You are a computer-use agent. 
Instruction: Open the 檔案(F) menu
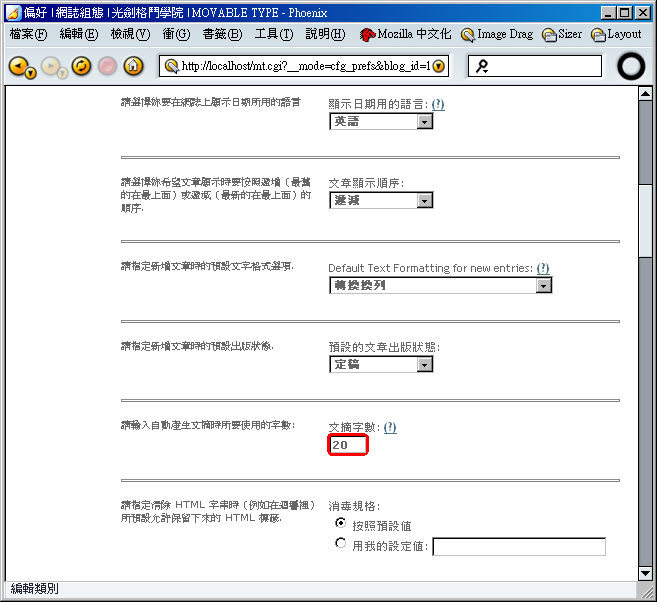tap(28, 34)
